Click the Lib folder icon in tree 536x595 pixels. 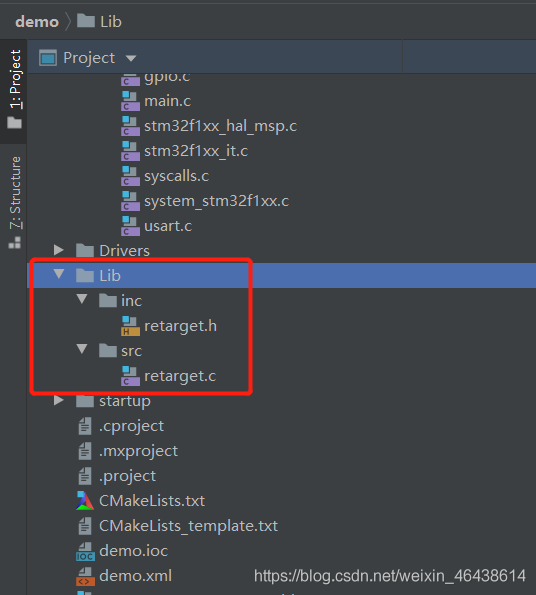pyautogui.click(x=85, y=275)
